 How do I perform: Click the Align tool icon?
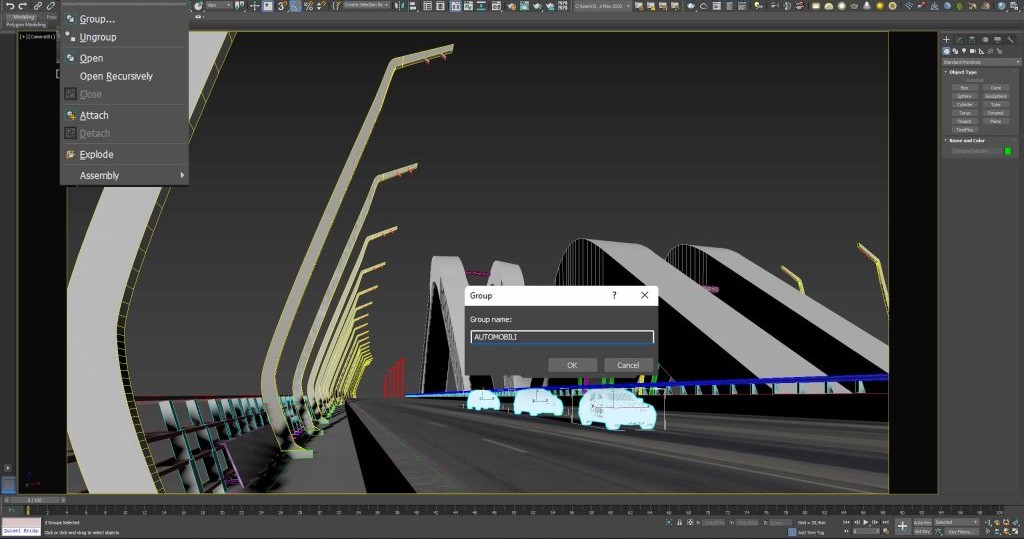(413, 6)
